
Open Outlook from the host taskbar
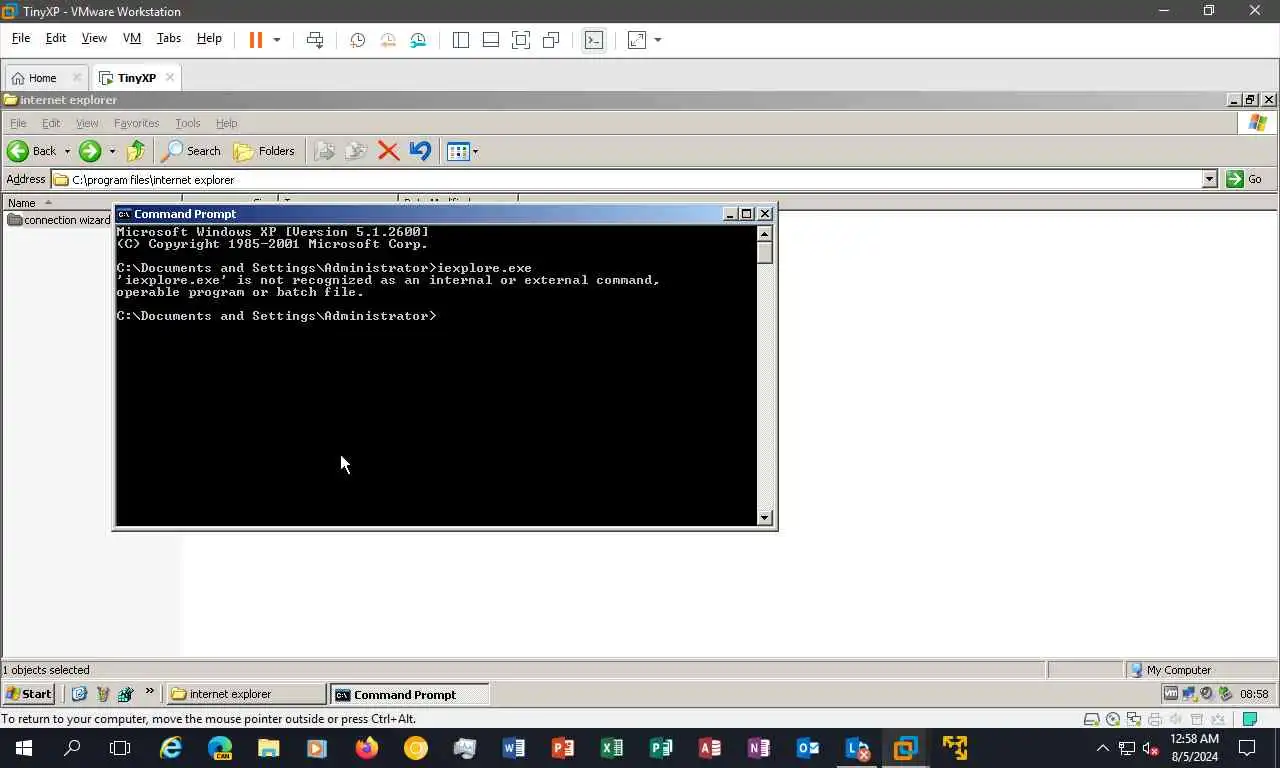pyautogui.click(x=808, y=747)
